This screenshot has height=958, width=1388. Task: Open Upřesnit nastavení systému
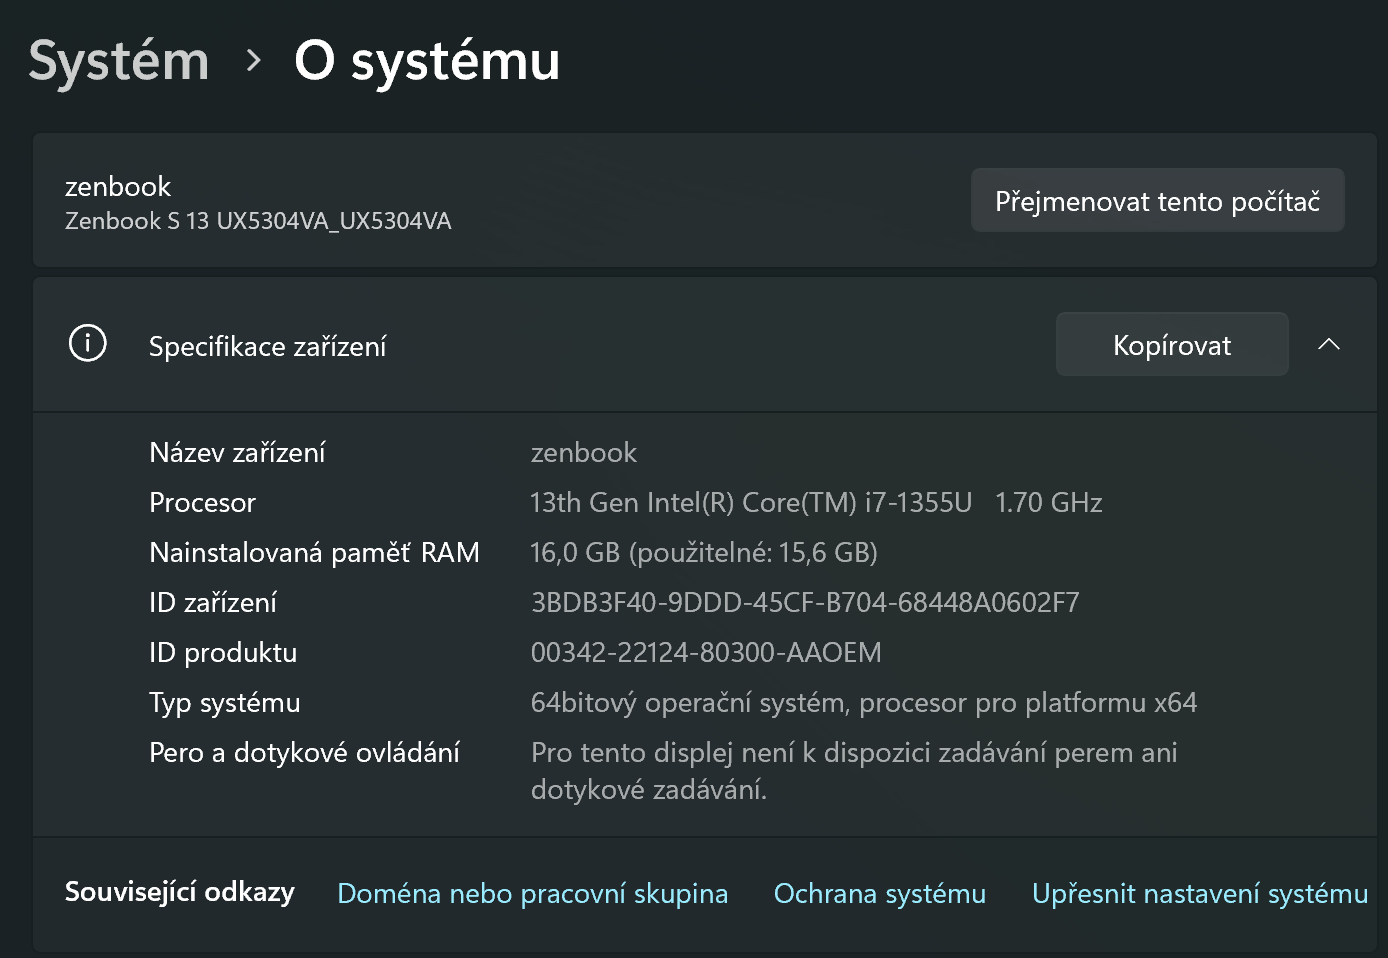coord(1199,893)
